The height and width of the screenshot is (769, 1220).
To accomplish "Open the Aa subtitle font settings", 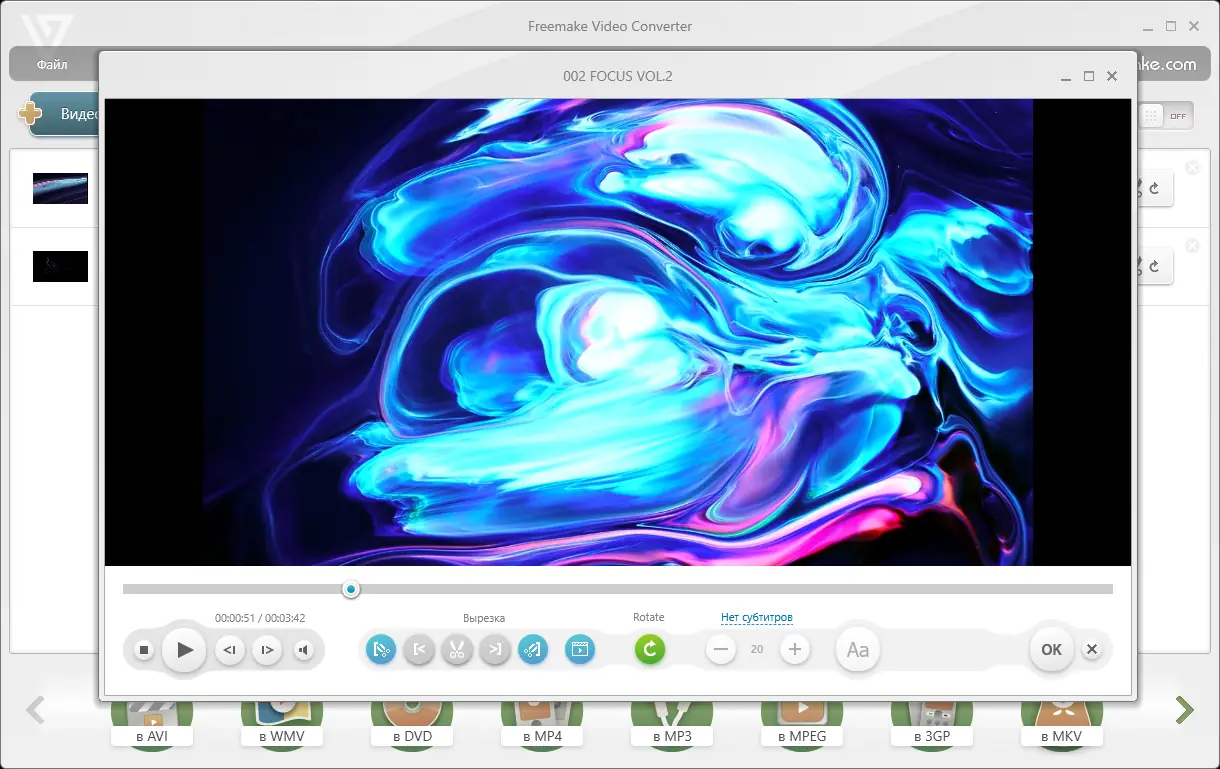I will click(x=858, y=650).
